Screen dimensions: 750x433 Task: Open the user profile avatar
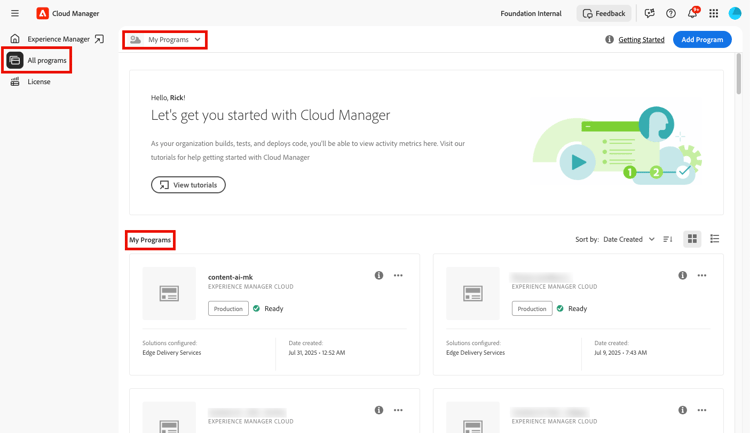tap(734, 13)
